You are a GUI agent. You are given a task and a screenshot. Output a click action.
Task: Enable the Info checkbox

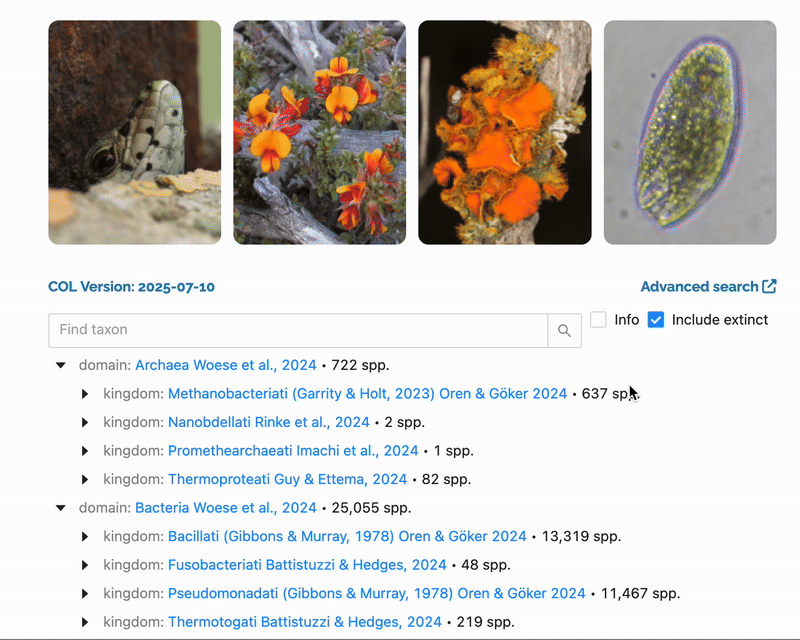(x=599, y=320)
